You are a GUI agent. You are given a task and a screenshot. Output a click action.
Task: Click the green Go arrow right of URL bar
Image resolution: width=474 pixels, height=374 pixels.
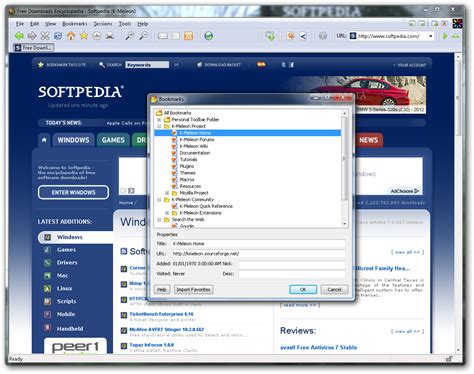tap(445, 36)
